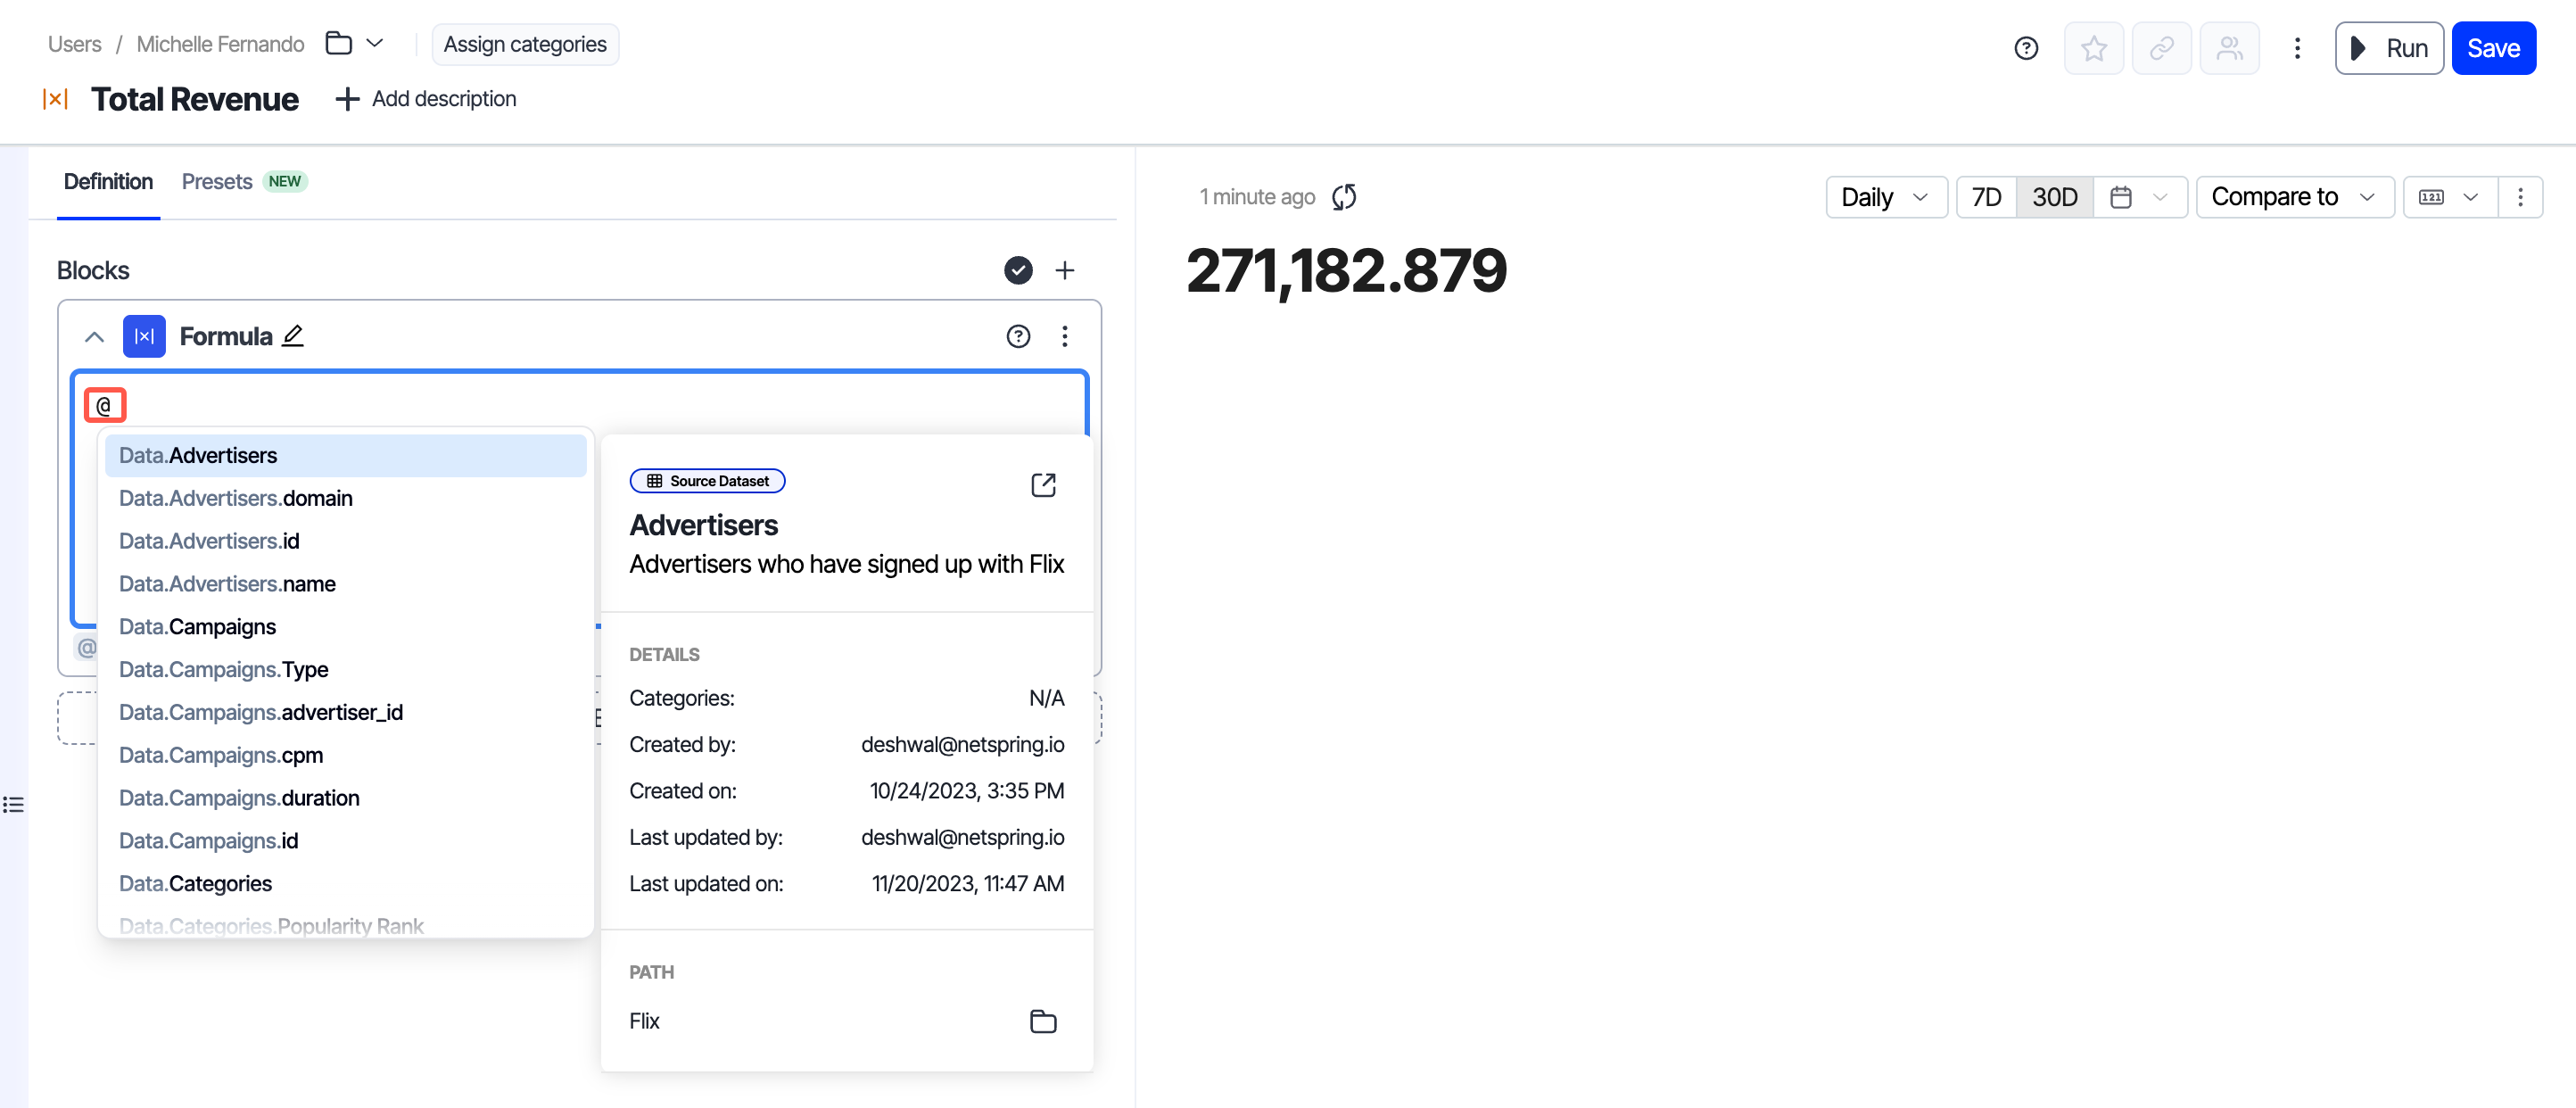
Task: Click the refresh results icon
Action: [1343, 197]
